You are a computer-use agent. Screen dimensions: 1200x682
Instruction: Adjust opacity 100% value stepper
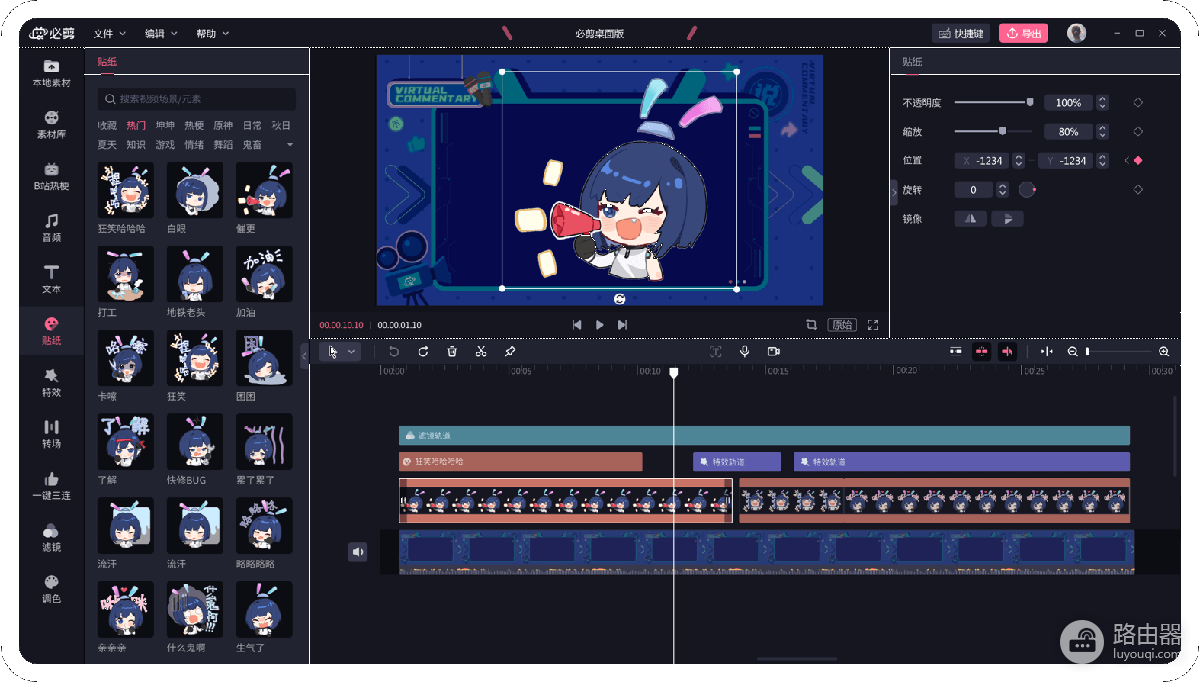[x=1102, y=103]
